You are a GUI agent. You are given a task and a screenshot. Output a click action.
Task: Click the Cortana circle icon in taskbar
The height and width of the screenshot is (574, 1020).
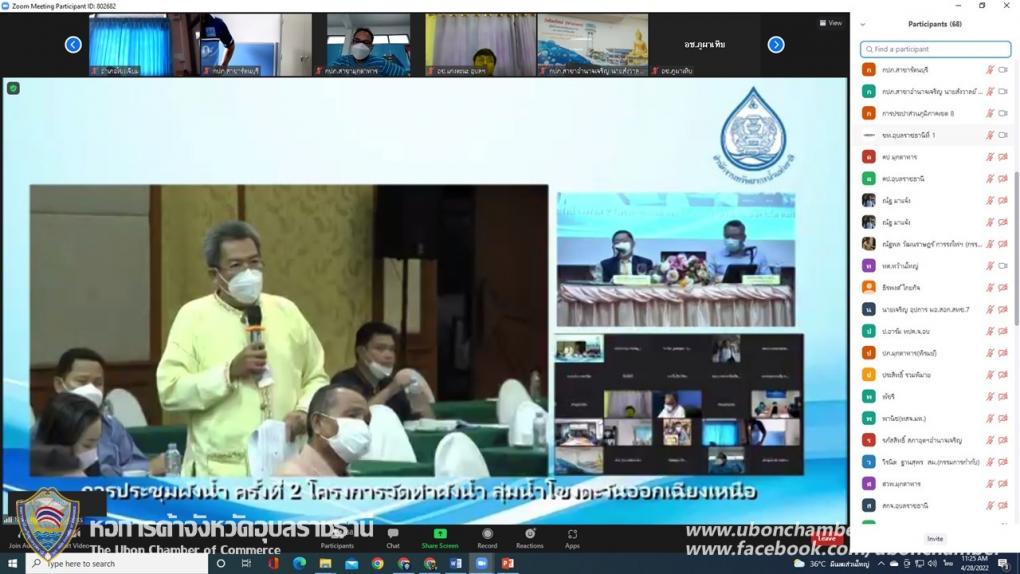point(221,563)
